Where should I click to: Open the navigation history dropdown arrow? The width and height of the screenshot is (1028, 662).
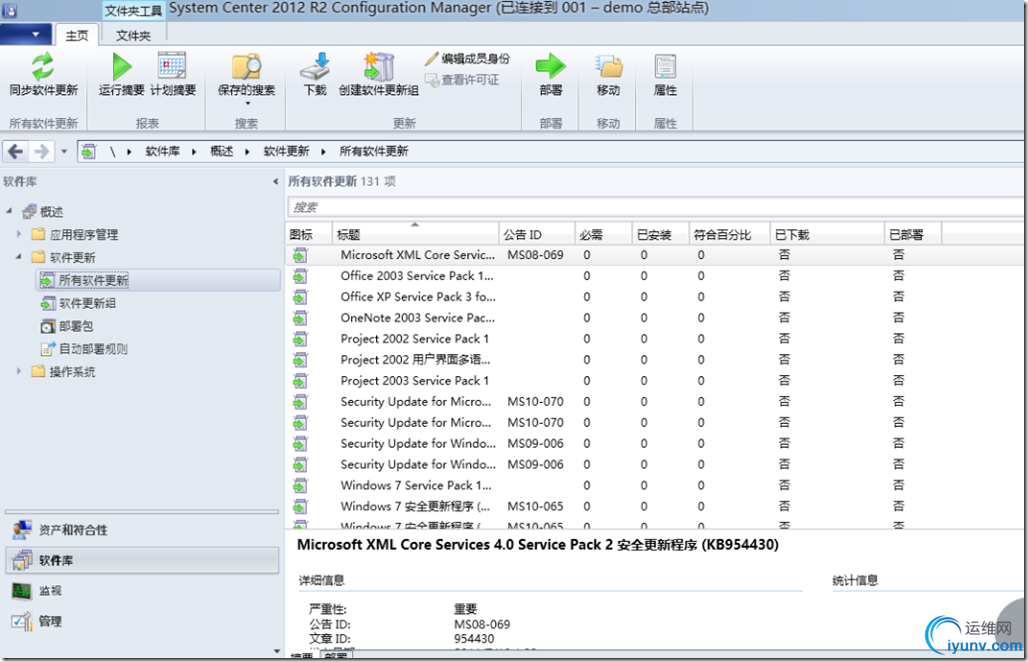click(x=64, y=151)
